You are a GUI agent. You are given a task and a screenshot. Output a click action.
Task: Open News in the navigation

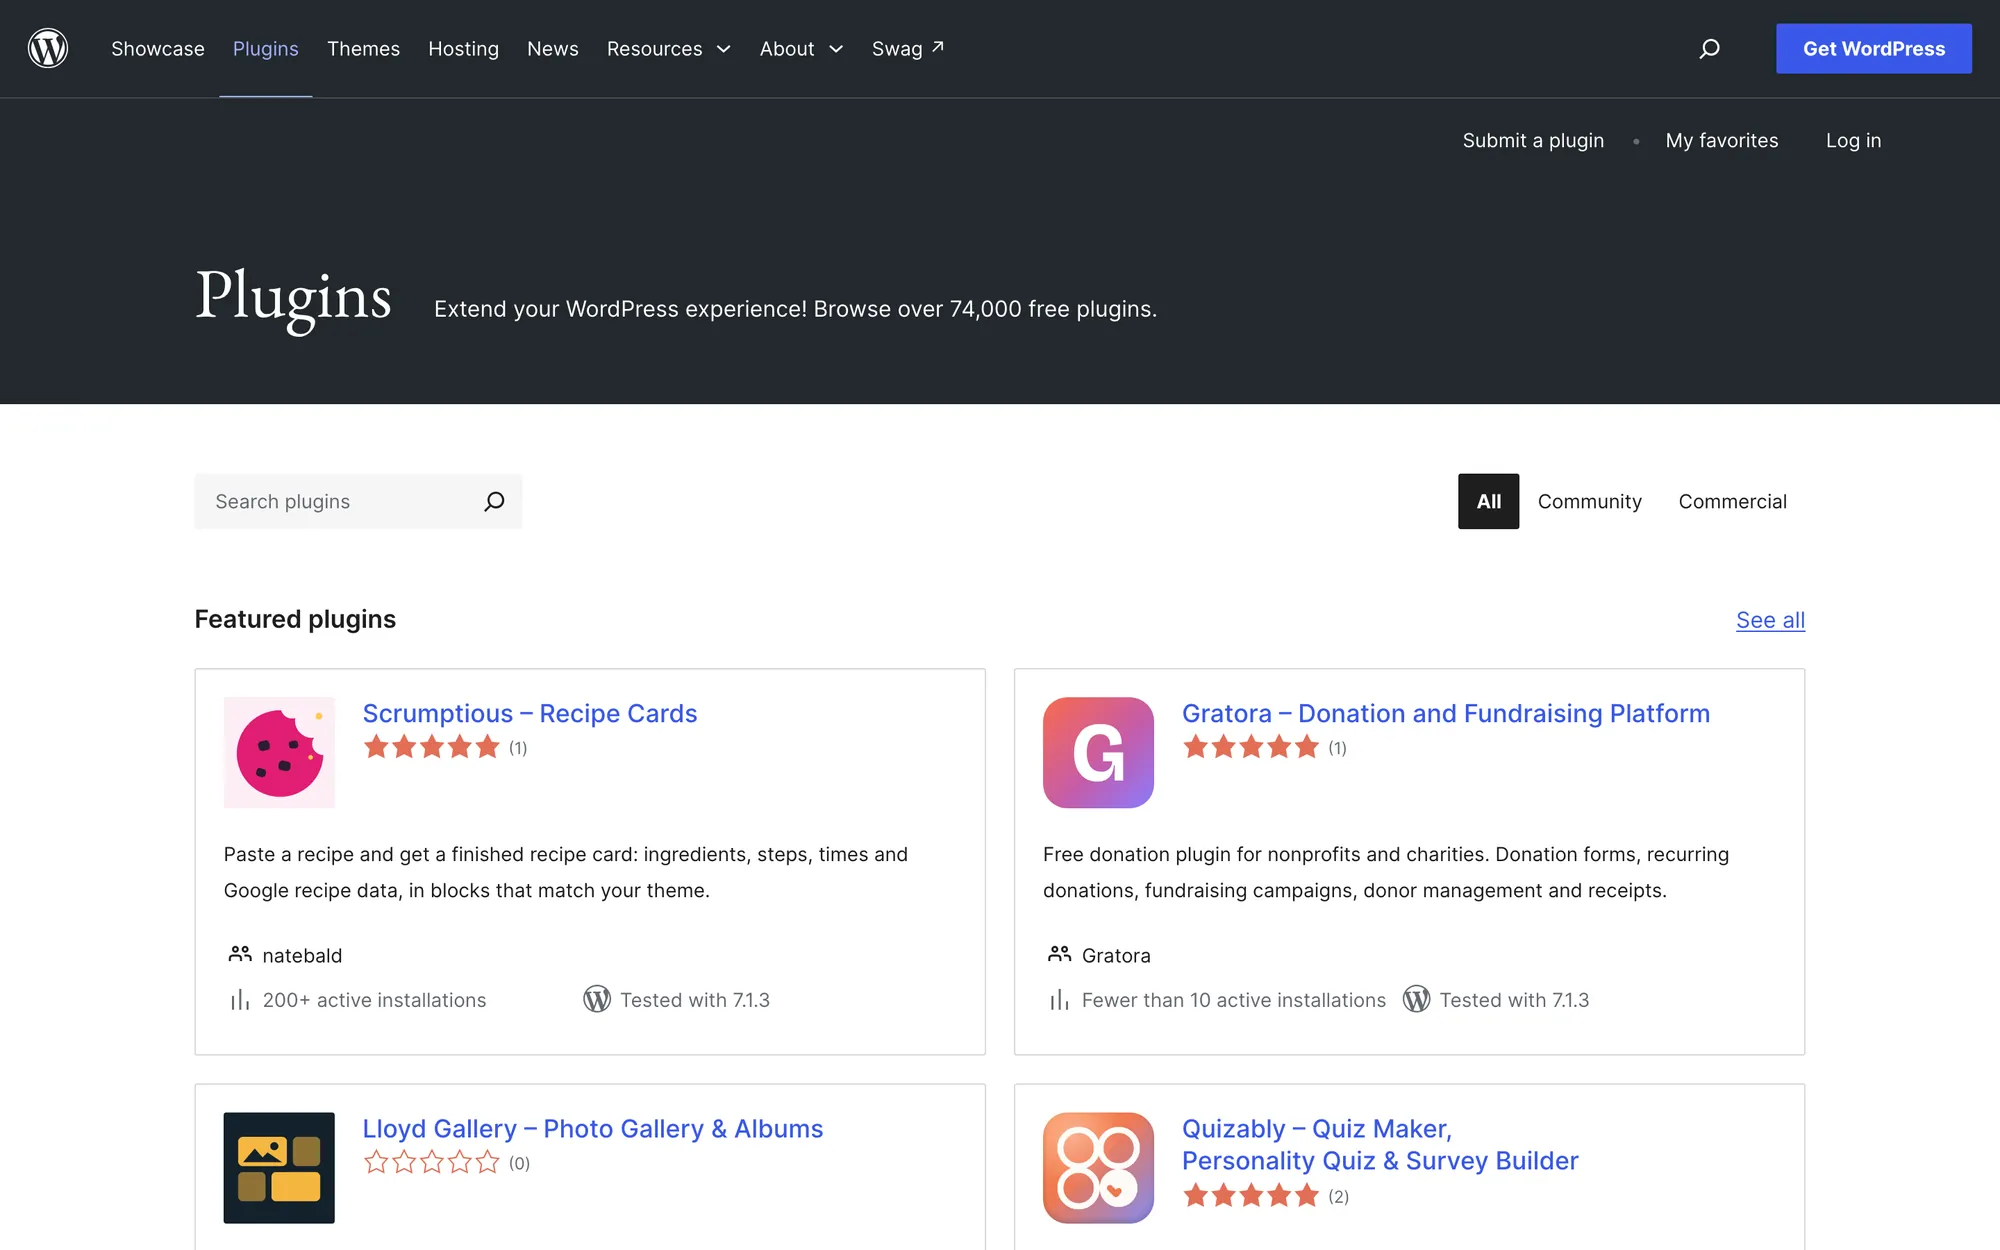[x=553, y=48]
